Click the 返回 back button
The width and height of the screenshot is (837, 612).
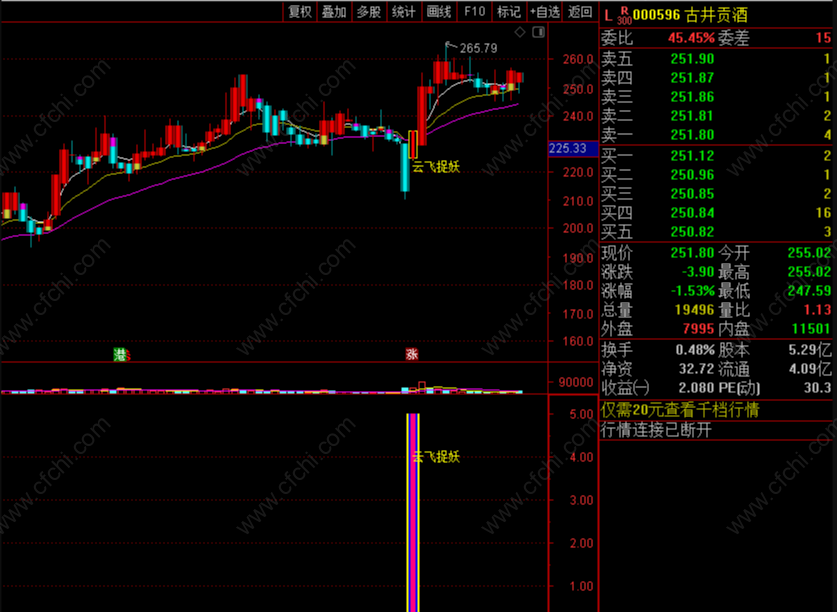click(x=580, y=12)
